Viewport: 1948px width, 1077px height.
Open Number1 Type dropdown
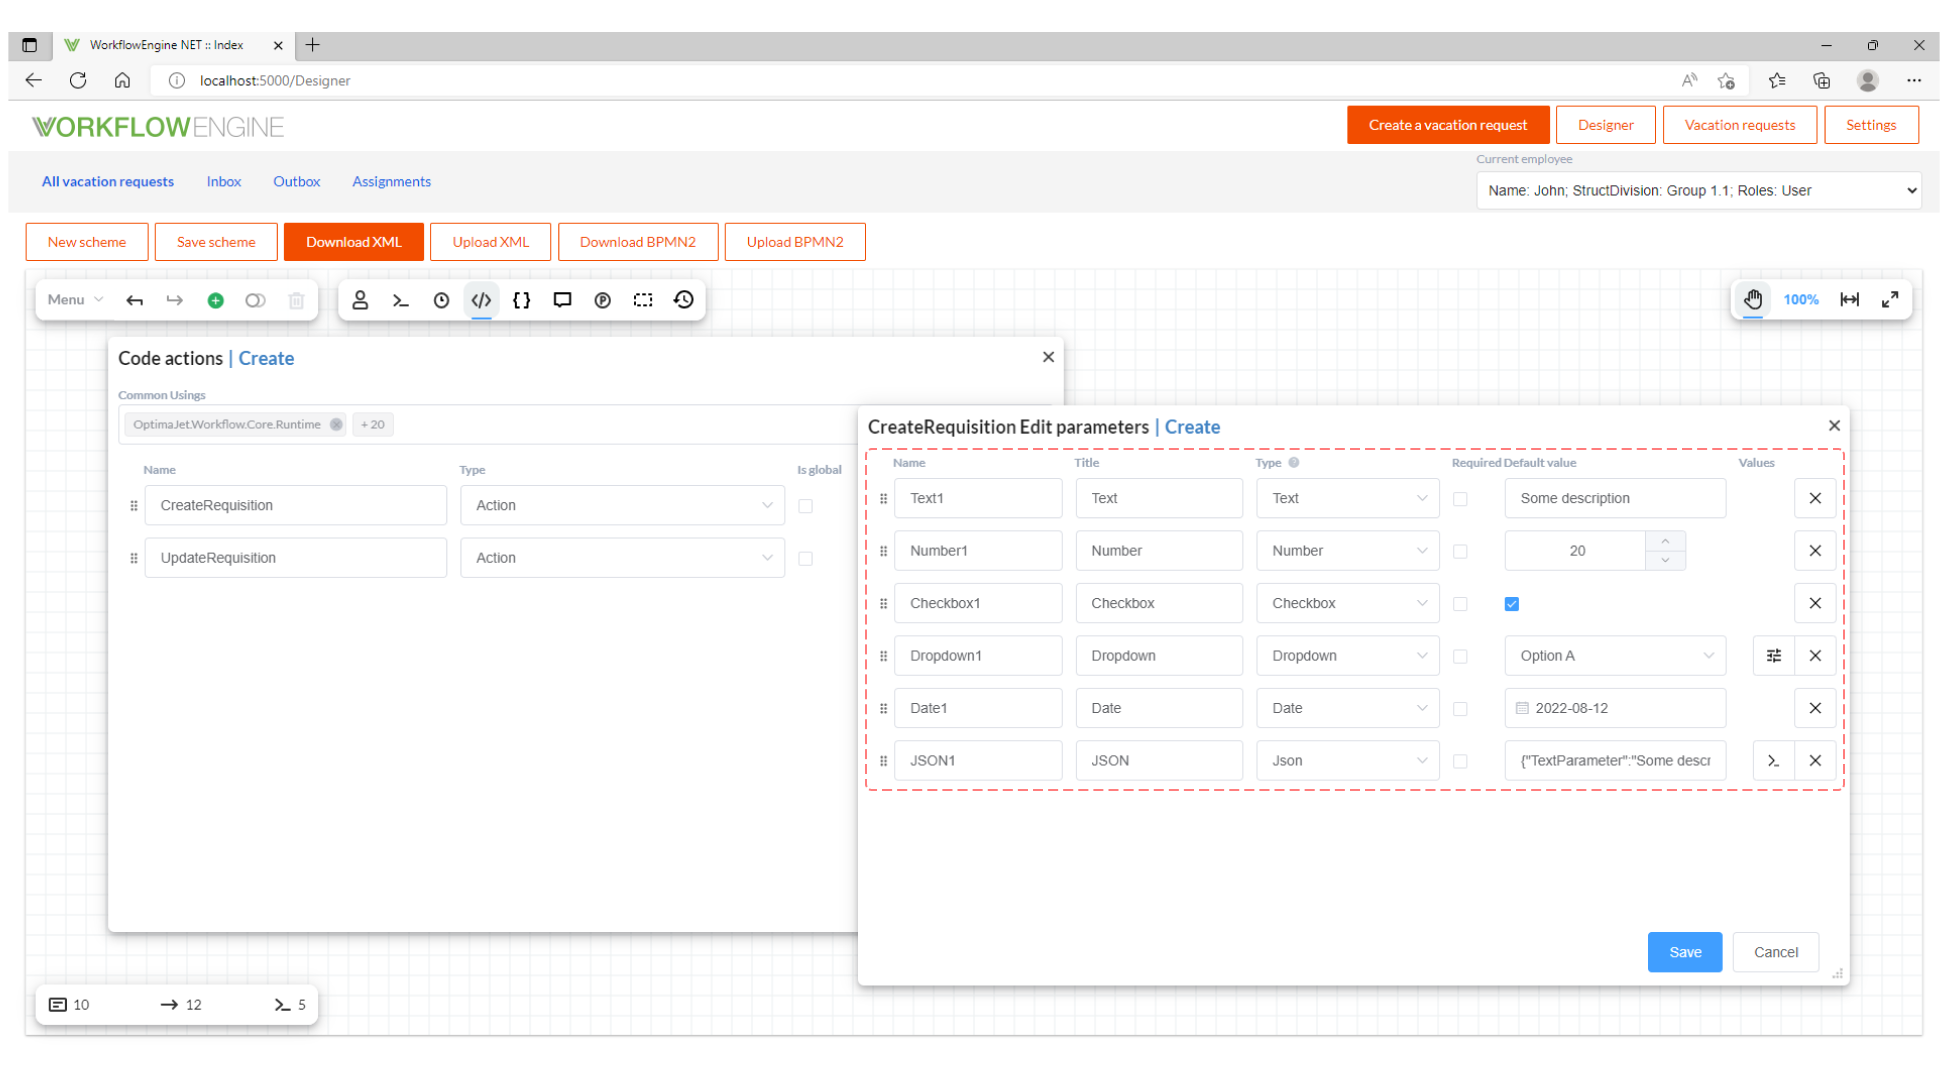point(1347,551)
